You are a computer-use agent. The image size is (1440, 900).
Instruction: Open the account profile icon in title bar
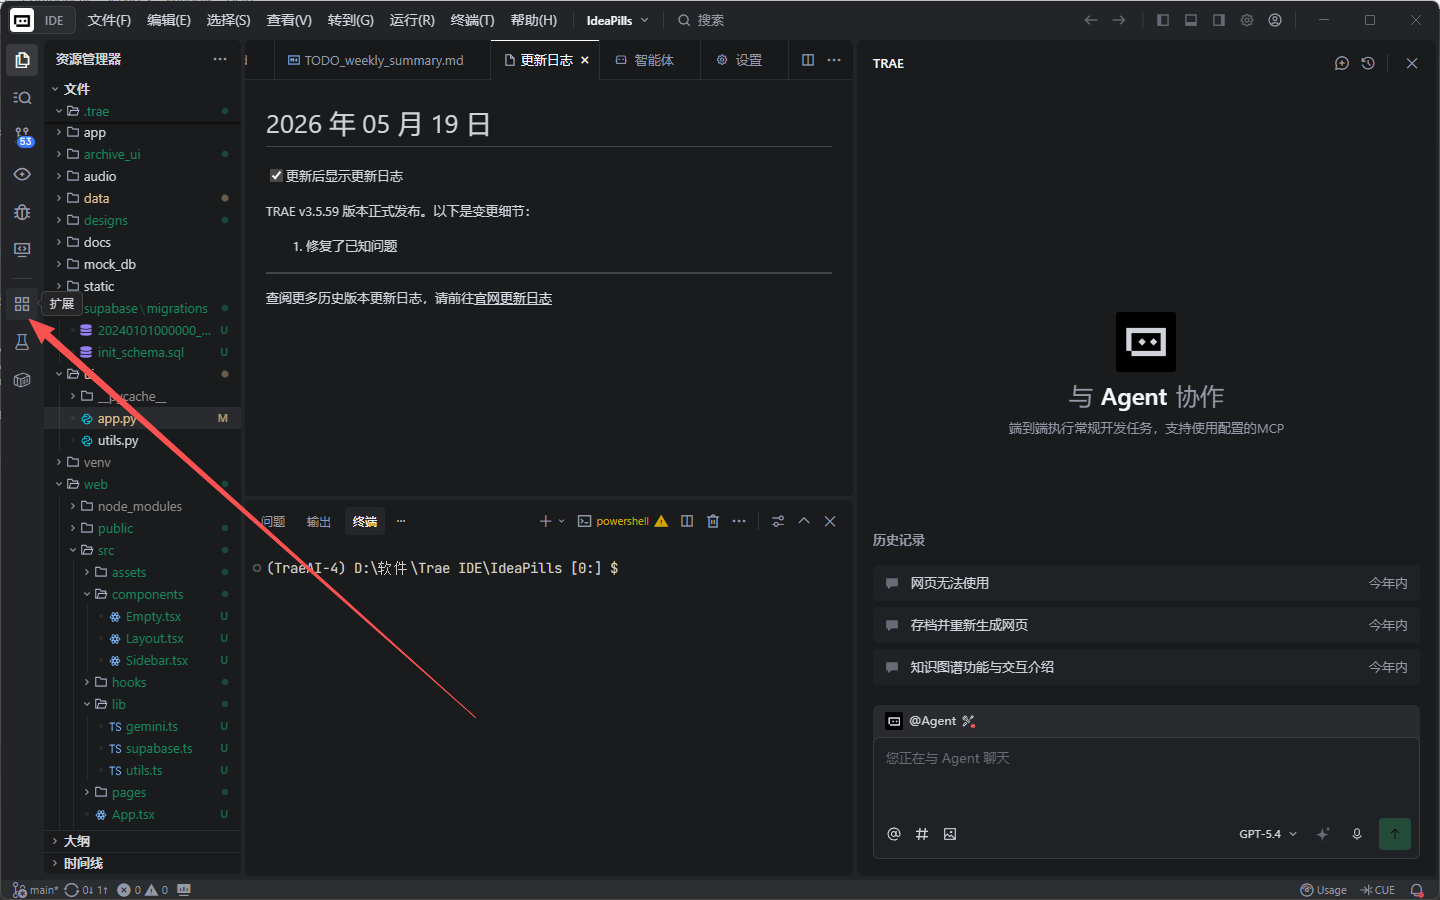tap(1275, 20)
